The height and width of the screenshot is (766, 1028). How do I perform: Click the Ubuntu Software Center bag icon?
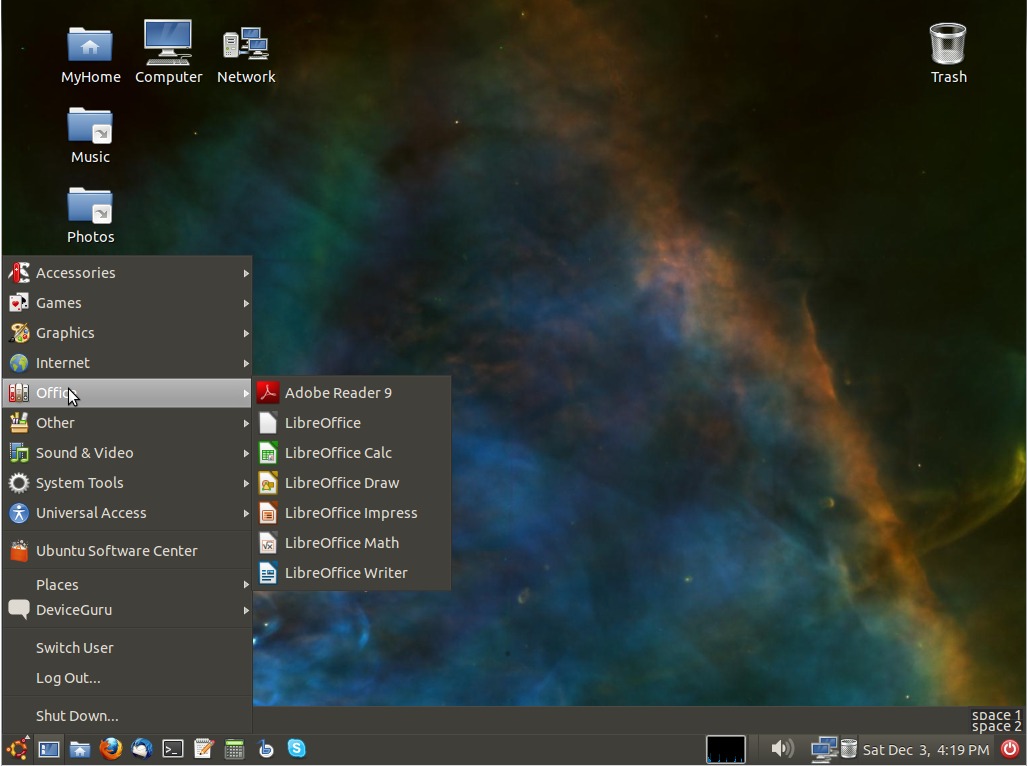click(19, 550)
